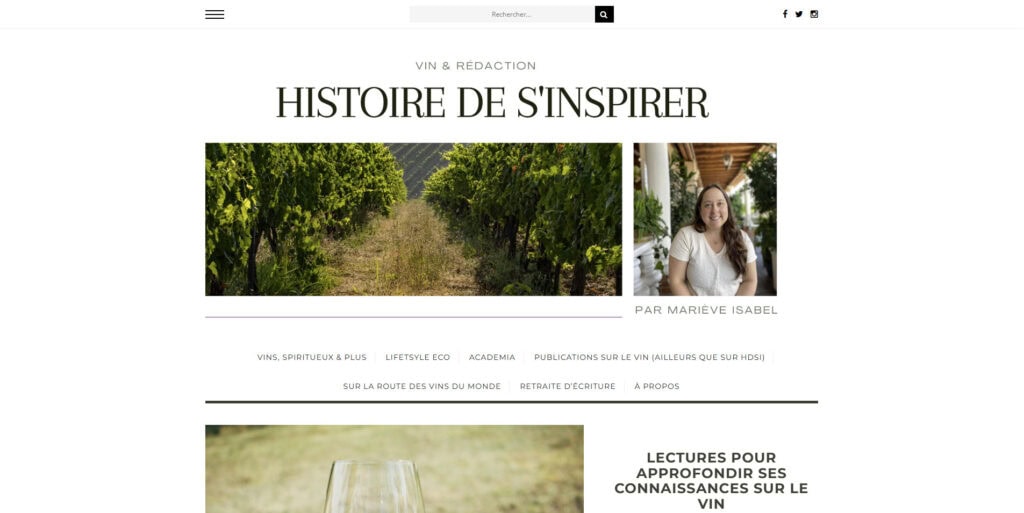Open the wine glass article thumbnail
1024x513 pixels.
[394, 469]
